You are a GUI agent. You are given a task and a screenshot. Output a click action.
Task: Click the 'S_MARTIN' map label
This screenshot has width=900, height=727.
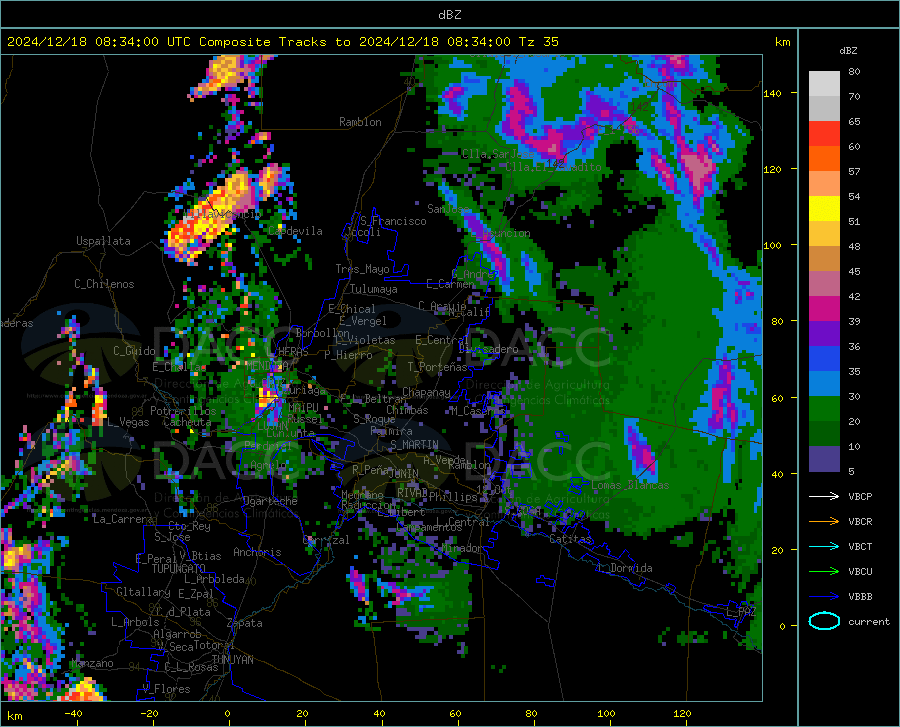click(x=414, y=445)
